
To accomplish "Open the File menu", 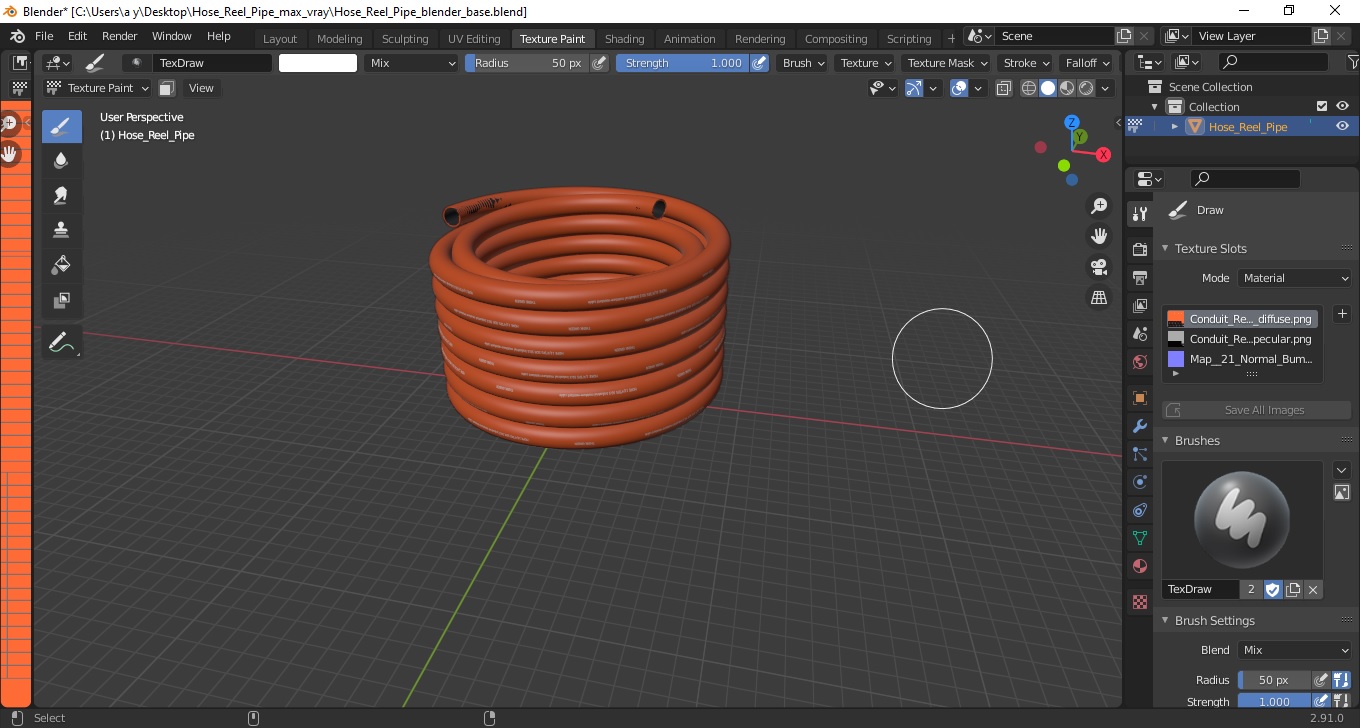I will (x=45, y=36).
